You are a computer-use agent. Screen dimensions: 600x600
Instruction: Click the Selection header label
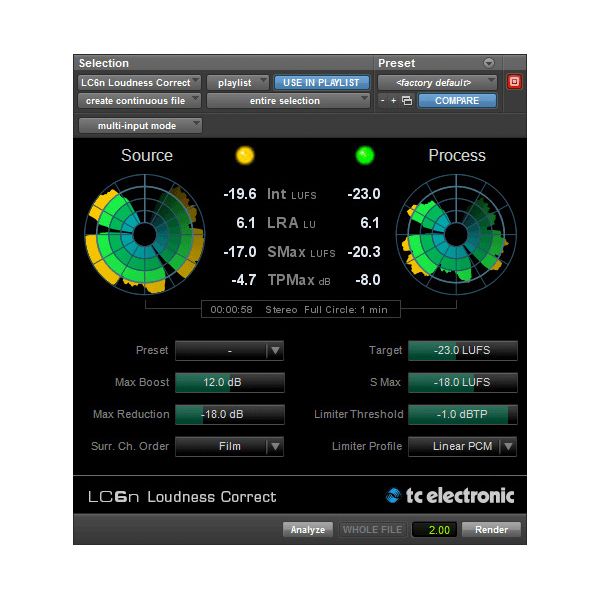point(104,63)
